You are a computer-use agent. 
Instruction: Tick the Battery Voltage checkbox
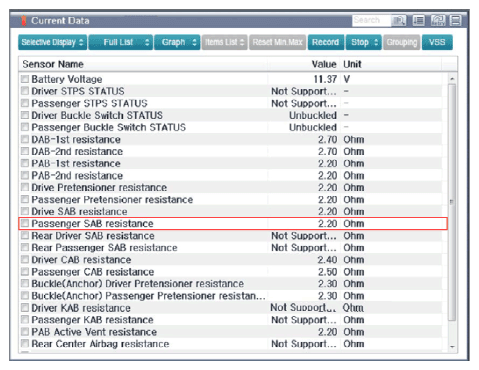[x=25, y=79]
